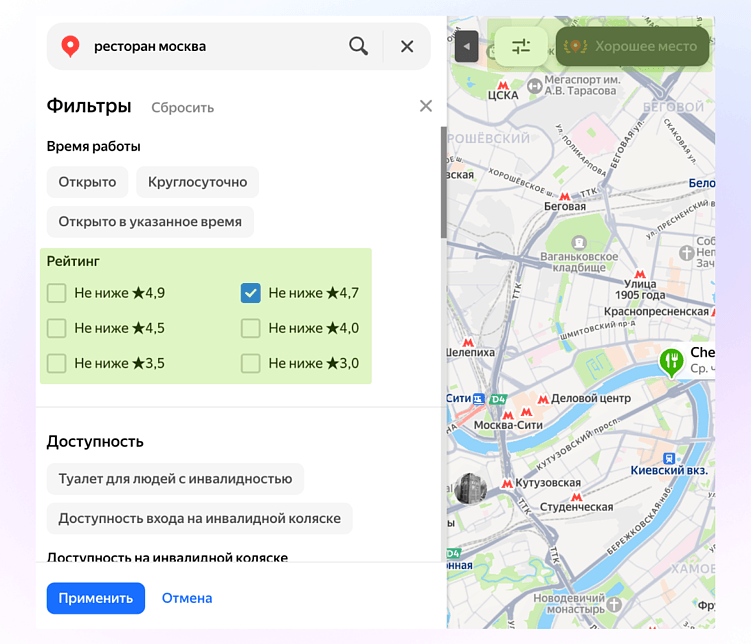Screen dimensions: 751x644
Task: Collapse the side panel with the arrow button
Action: (x=467, y=46)
